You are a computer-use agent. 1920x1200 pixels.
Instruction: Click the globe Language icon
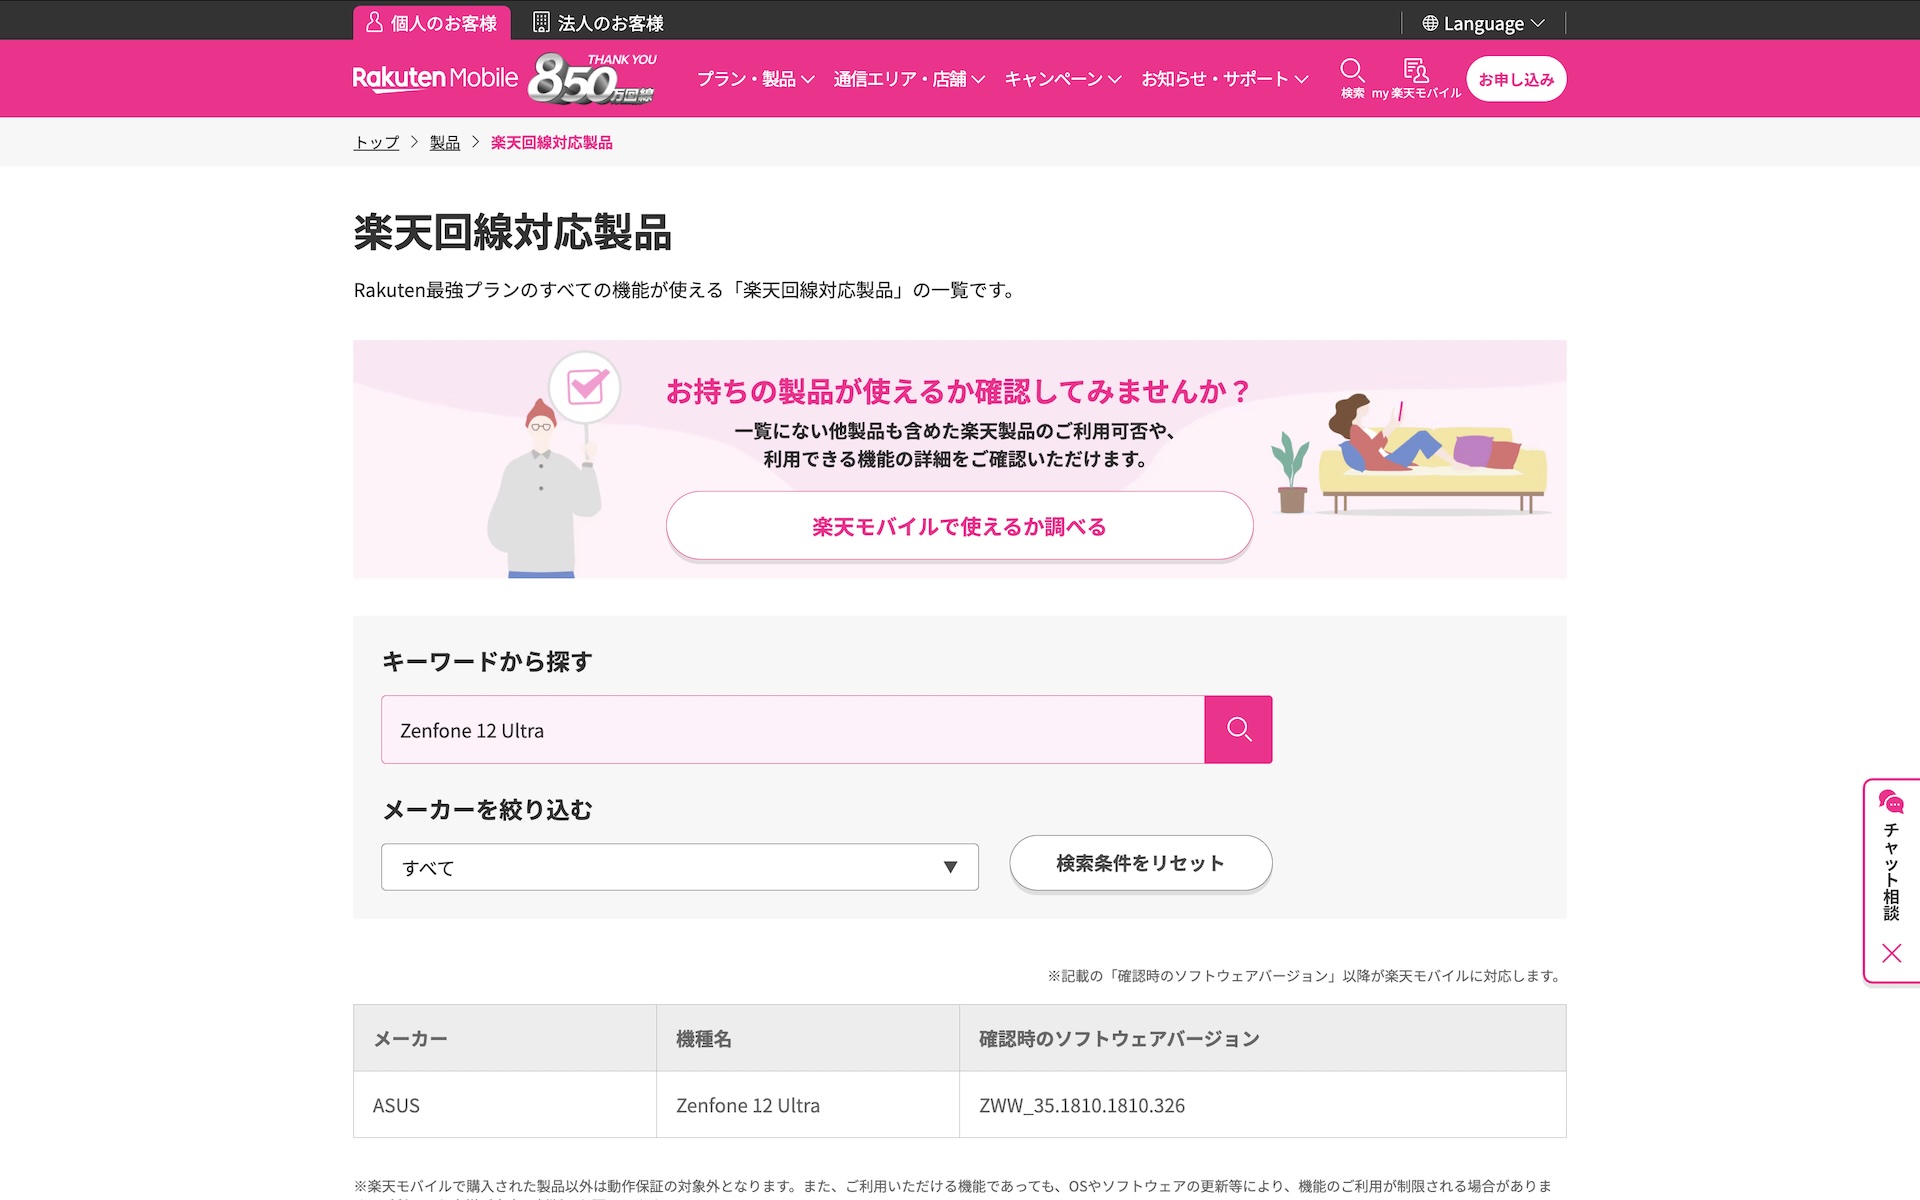(1430, 23)
